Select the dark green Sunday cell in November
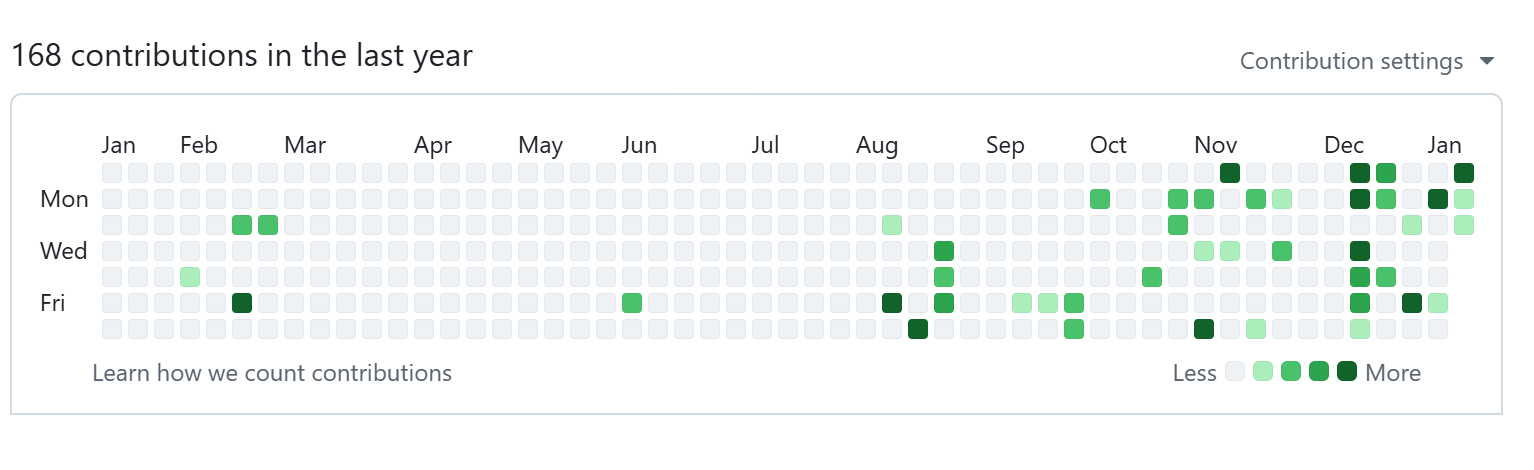The height and width of the screenshot is (470, 1534). tap(1230, 172)
